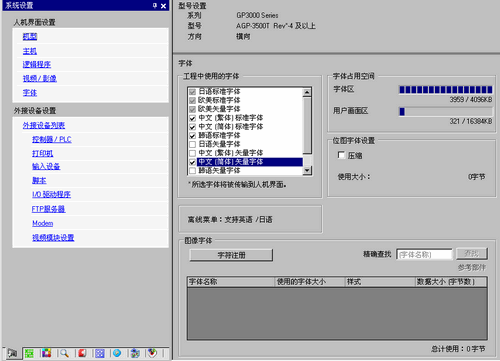This screenshot has width=500, height=361.
Task: Open 字体 settings link
Action: click(x=30, y=93)
